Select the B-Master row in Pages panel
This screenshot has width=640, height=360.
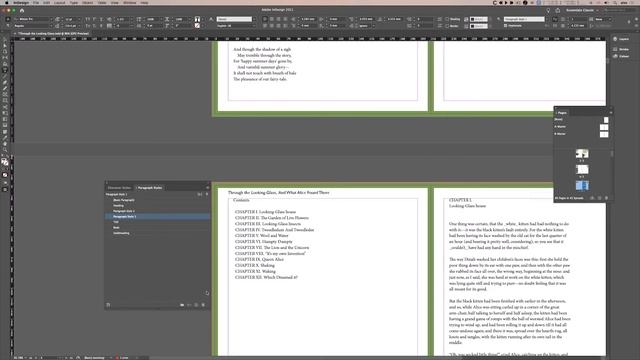coord(581,134)
